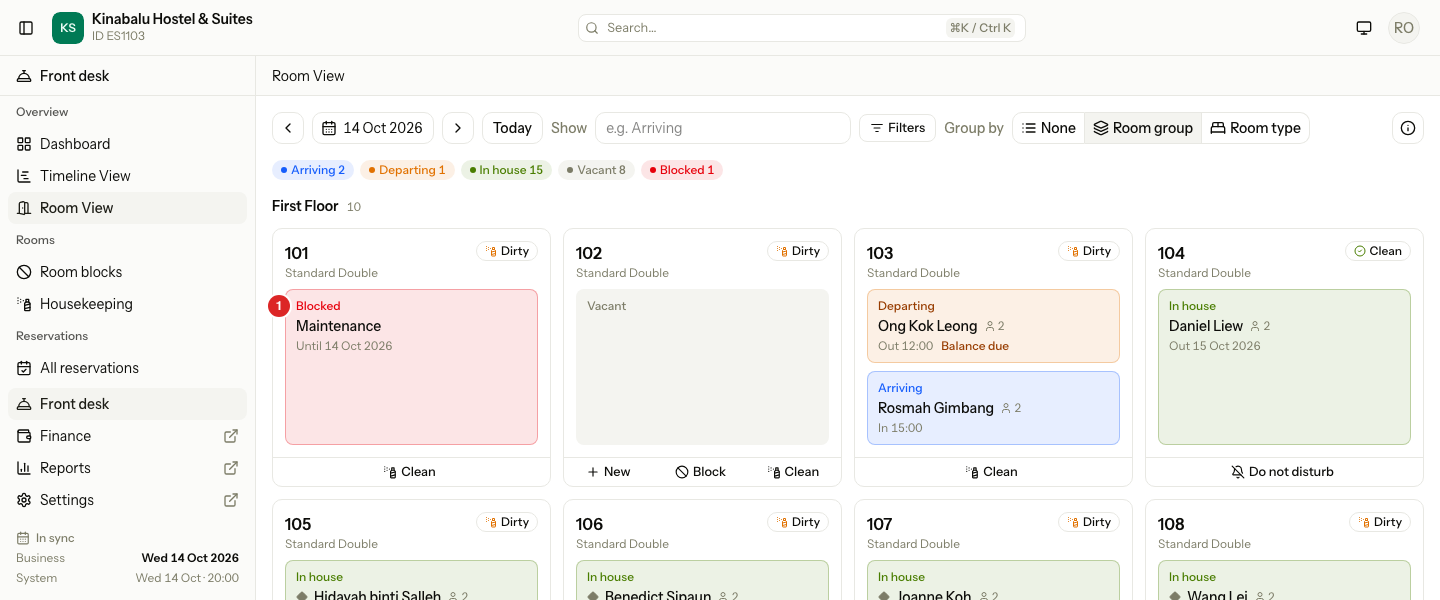Open the date picker for 14 Oct 2026
The image size is (1440, 600).
tap(373, 128)
